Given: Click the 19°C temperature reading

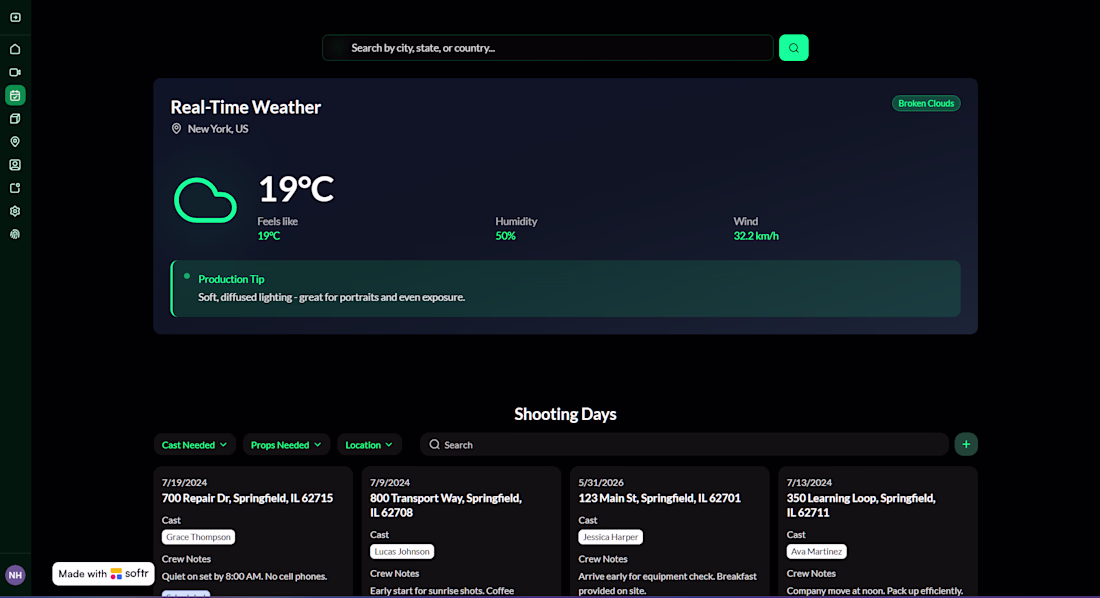Looking at the screenshot, I should click(296, 189).
